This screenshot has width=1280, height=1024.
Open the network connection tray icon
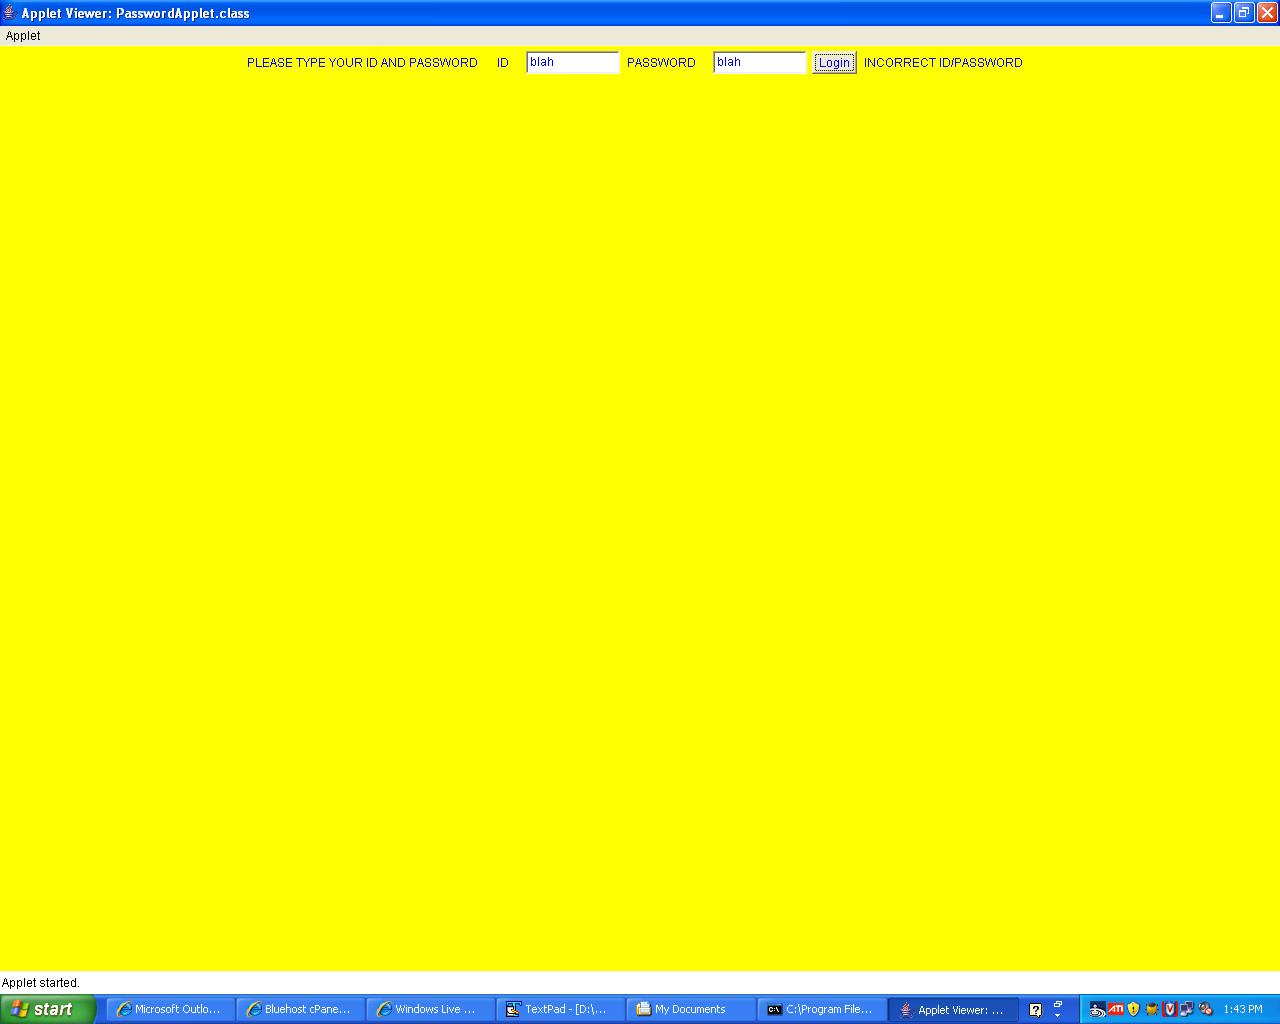coord(1187,1009)
